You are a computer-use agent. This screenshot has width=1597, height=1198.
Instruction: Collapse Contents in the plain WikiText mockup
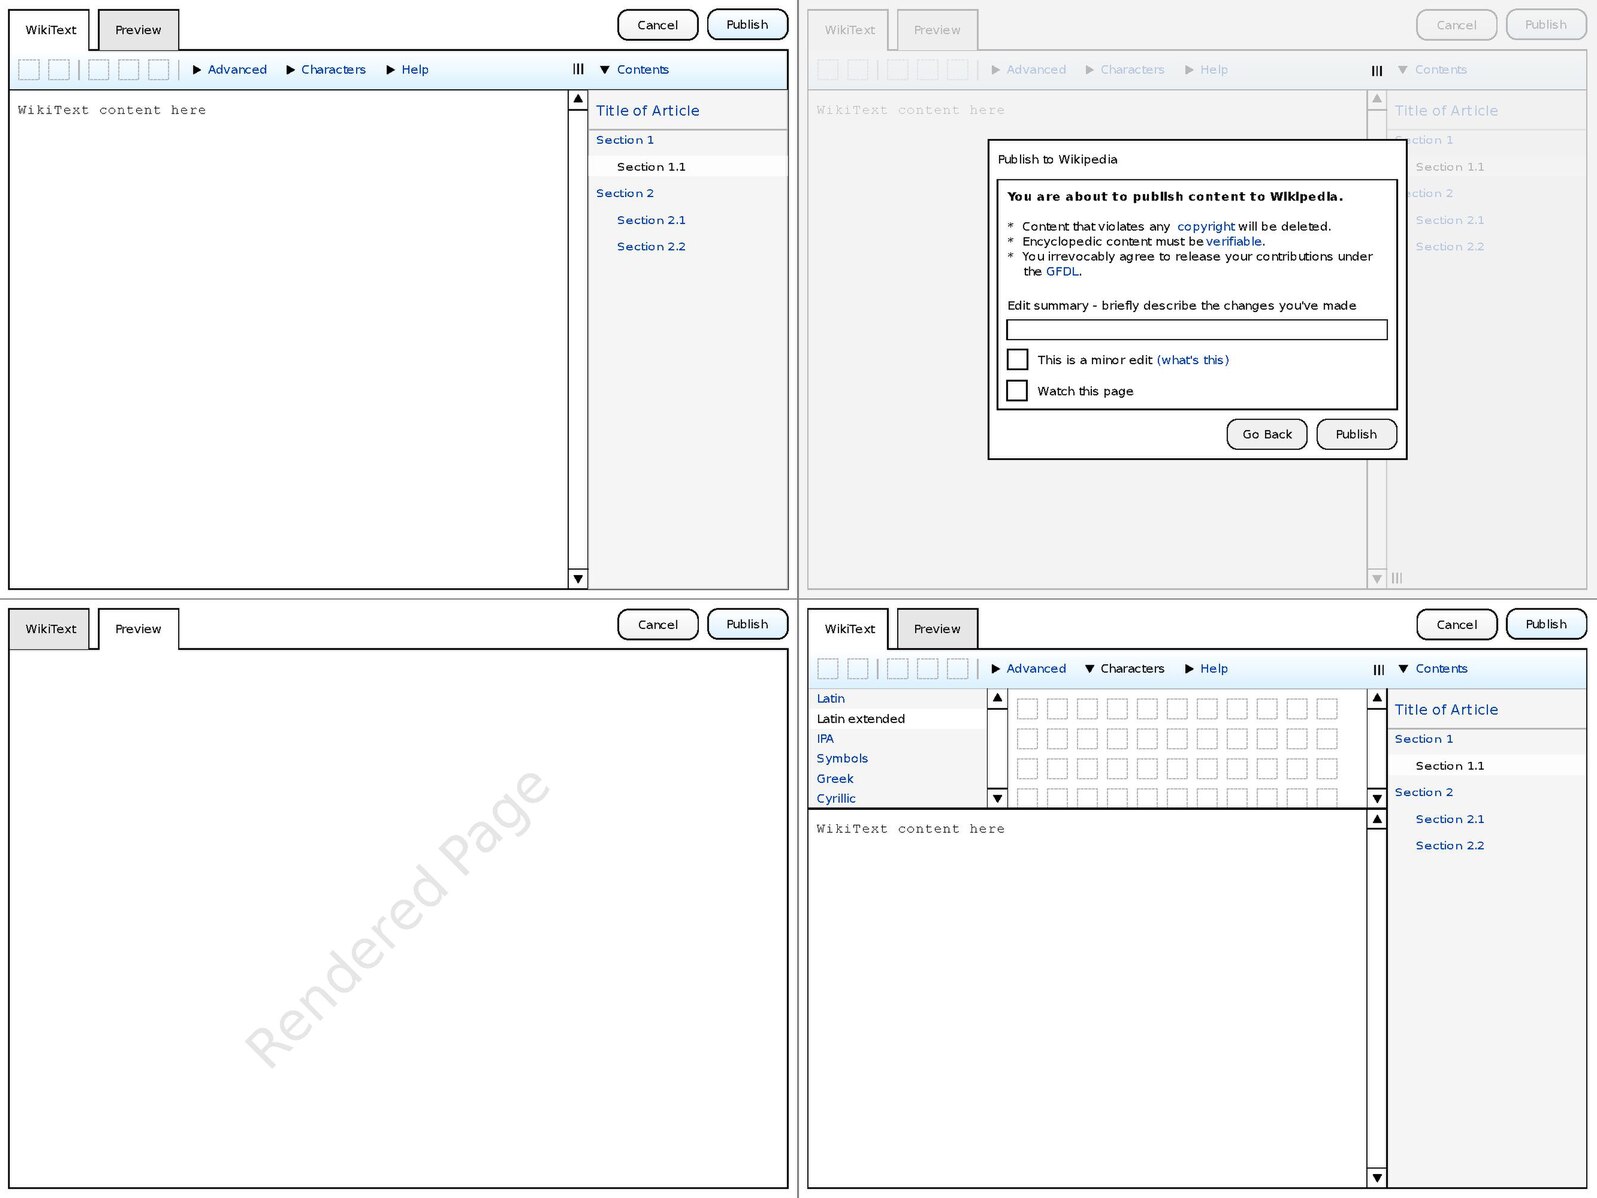(x=634, y=69)
